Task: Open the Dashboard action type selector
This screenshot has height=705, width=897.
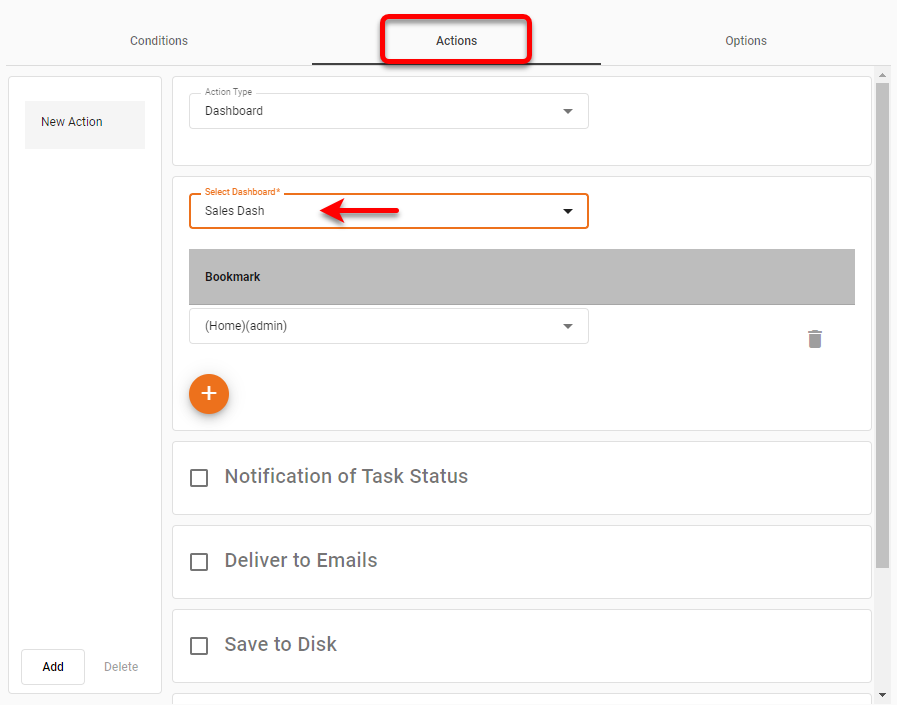Action: pyautogui.click(x=388, y=111)
